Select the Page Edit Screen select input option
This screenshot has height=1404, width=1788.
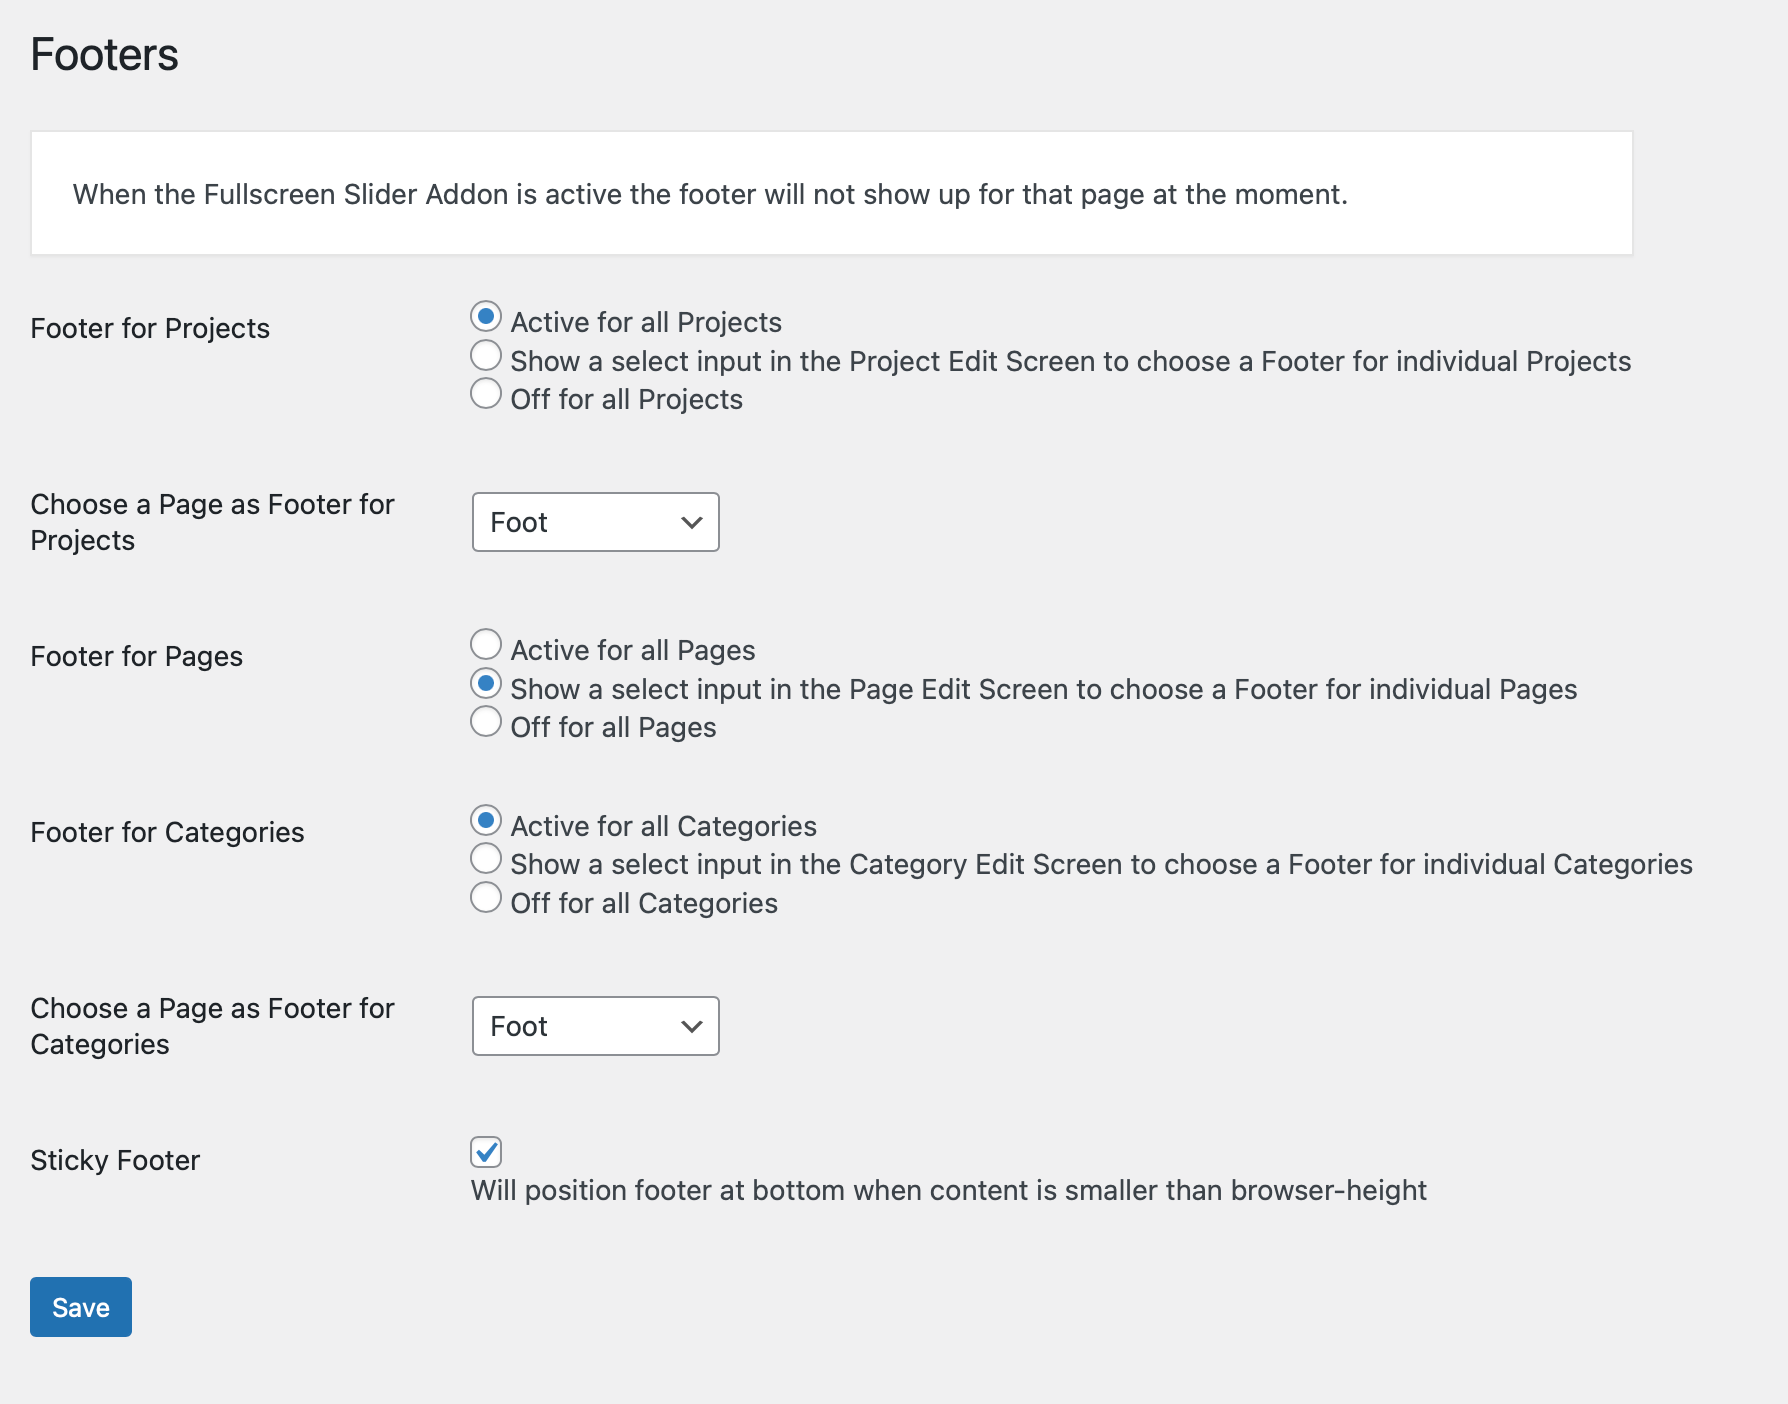pyautogui.click(x=486, y=684)
